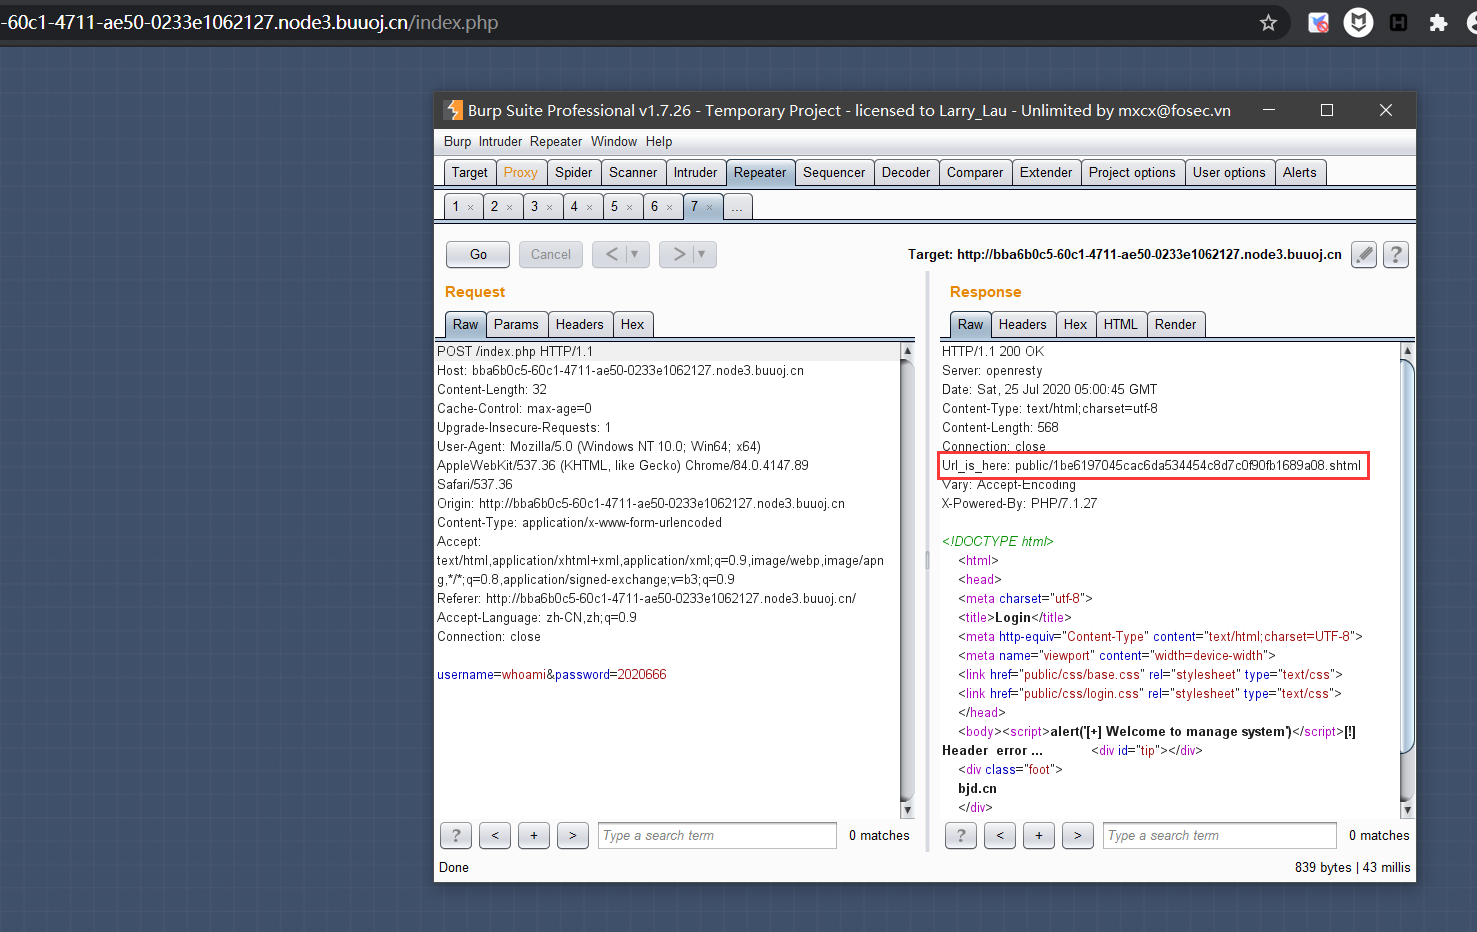Open the forward-history dropdown arrow in Repeater
The width and height of the screenshot is (1477, 932).
tap(700, 254)
